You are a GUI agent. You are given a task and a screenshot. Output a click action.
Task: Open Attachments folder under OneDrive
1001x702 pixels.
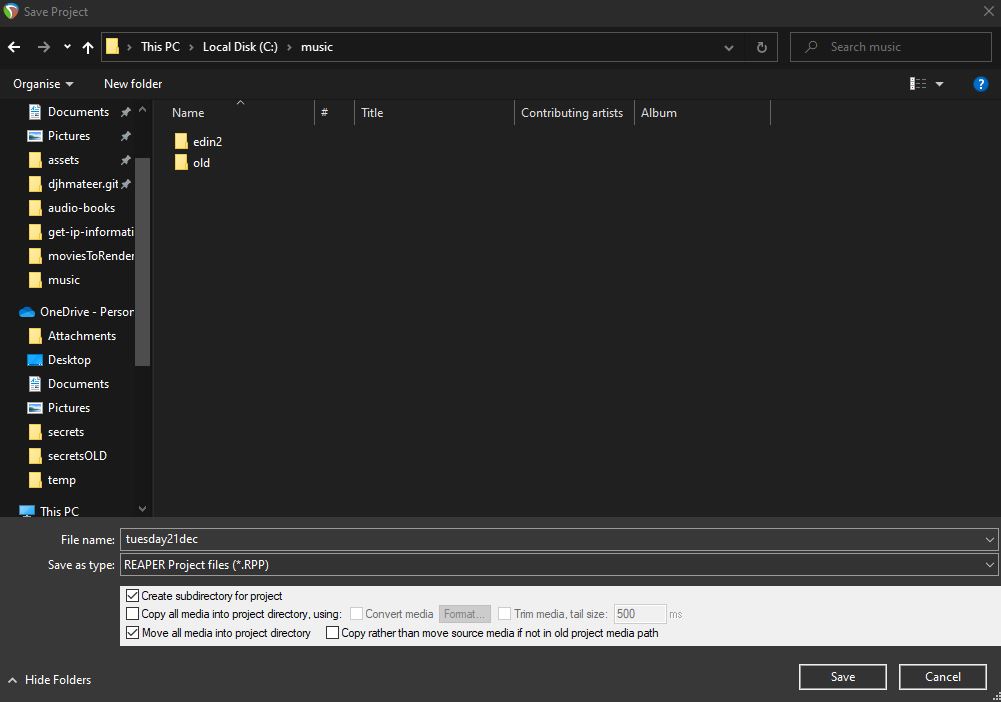(82, 336)
